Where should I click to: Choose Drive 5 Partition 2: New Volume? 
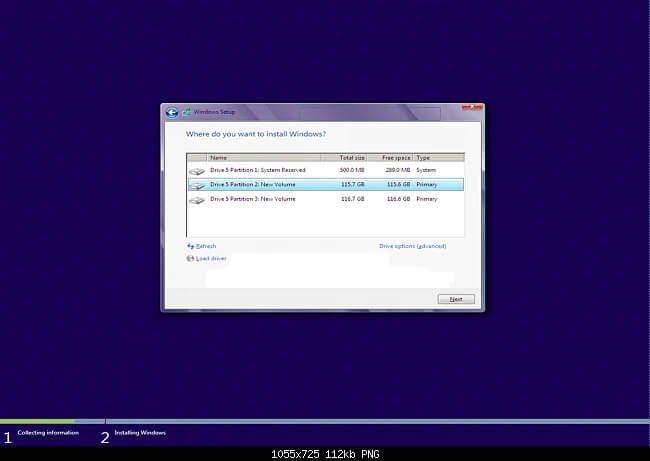251,185
